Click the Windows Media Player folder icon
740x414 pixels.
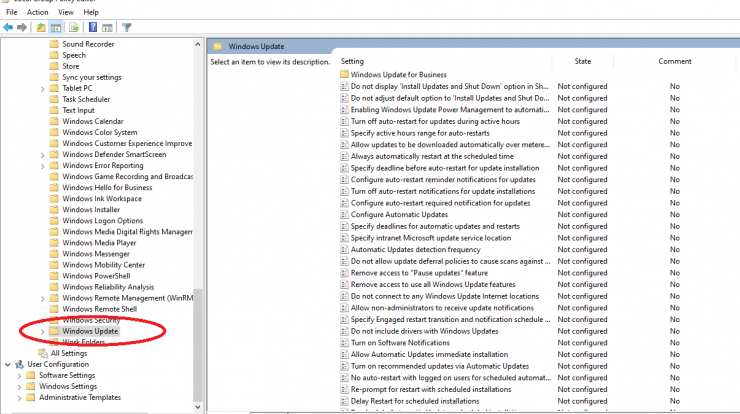click(x=54, y=243)
